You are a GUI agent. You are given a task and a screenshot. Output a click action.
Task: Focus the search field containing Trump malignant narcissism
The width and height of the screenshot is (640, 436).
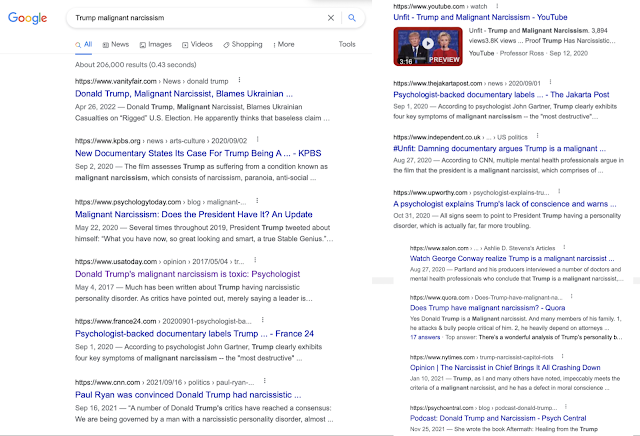(x=200, y=18)
